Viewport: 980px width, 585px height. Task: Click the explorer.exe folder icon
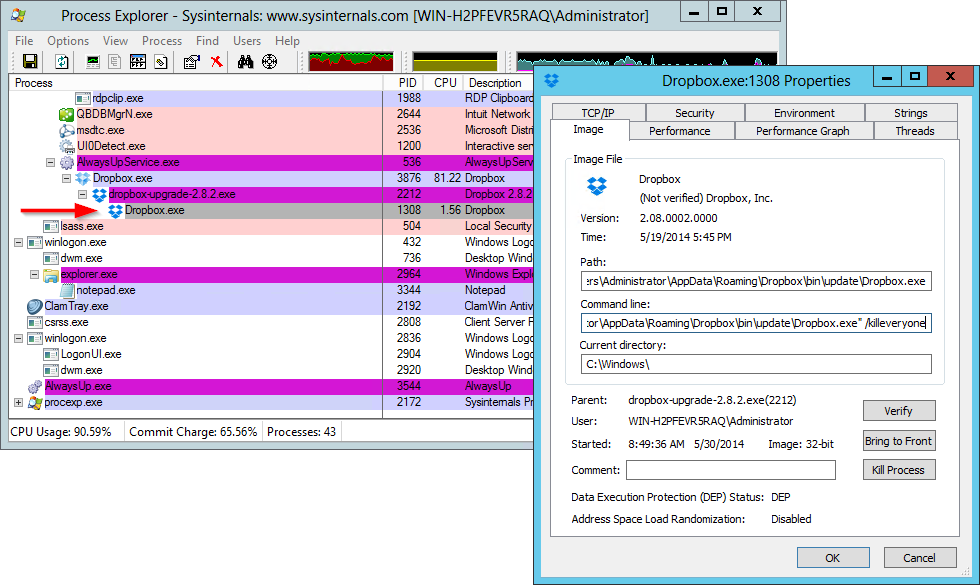coord(51,274)
